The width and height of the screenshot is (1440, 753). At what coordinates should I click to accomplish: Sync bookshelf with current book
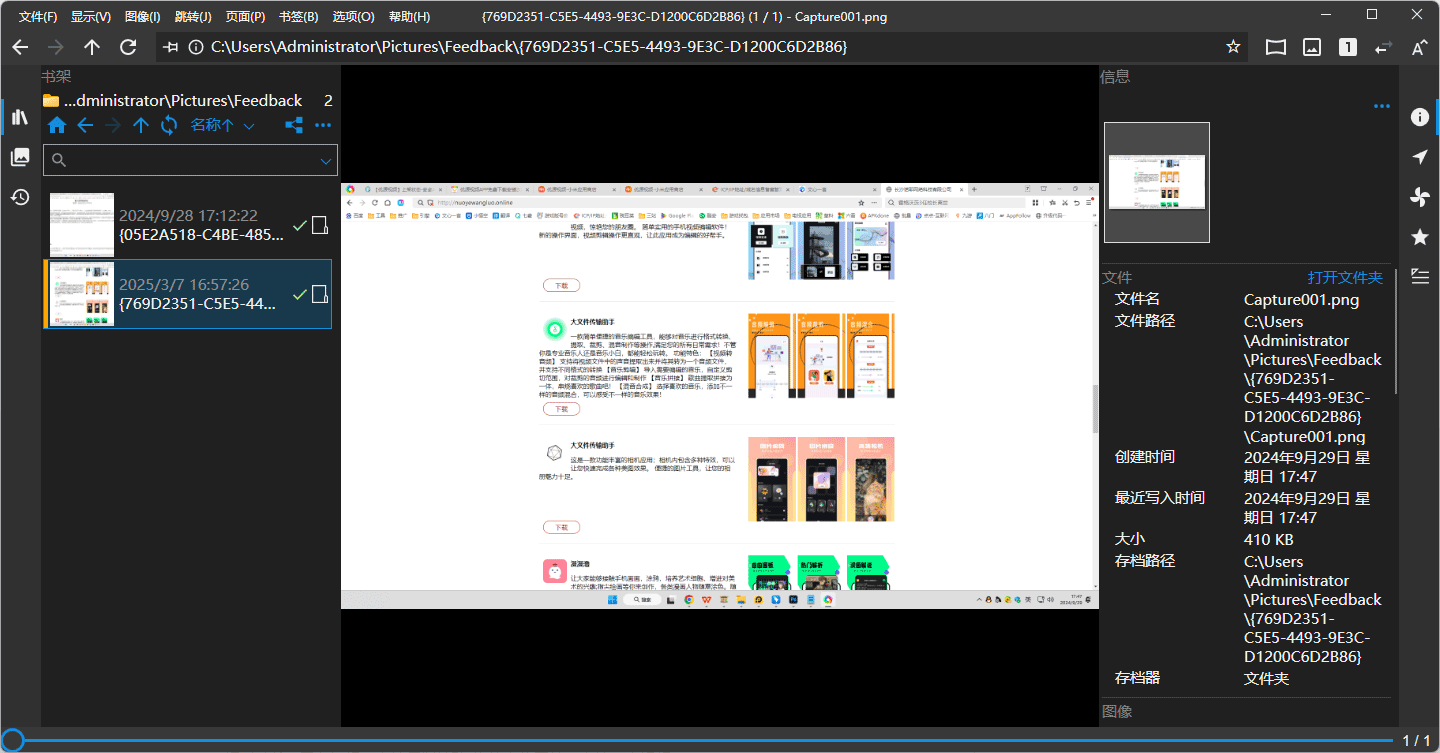pyautogui.click(x=169, y=125)
